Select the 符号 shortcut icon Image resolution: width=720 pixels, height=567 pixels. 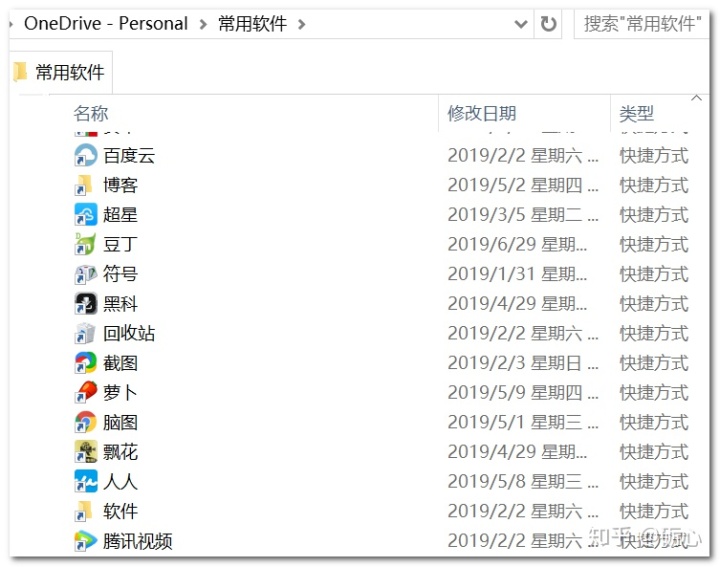(86, 274)
